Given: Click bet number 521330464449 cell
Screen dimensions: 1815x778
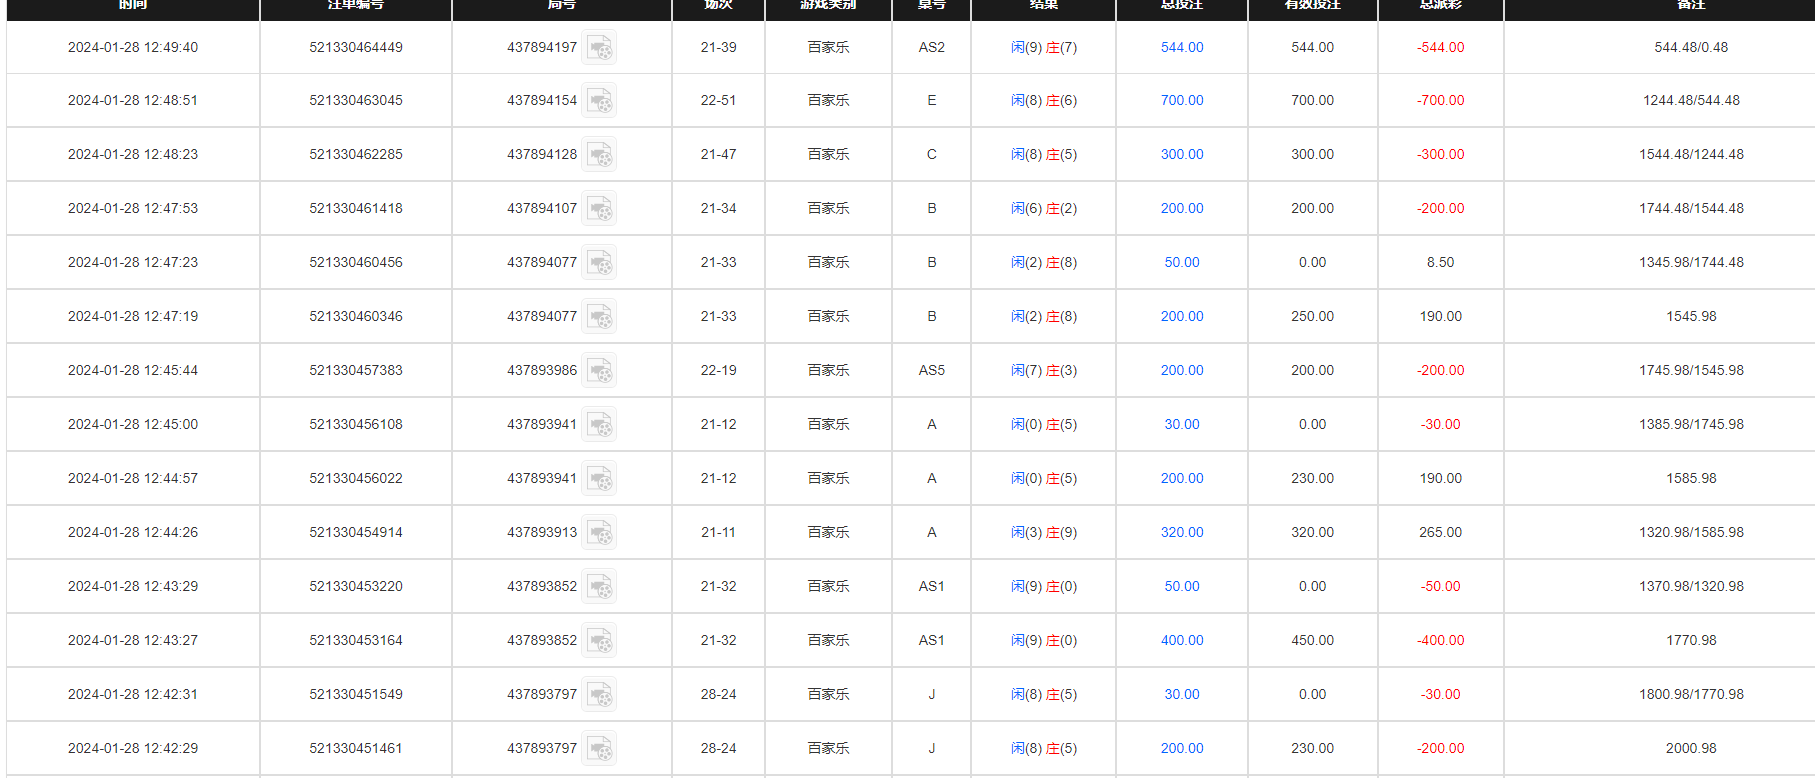Looking at the screenshot, I should tap(356, 47).
